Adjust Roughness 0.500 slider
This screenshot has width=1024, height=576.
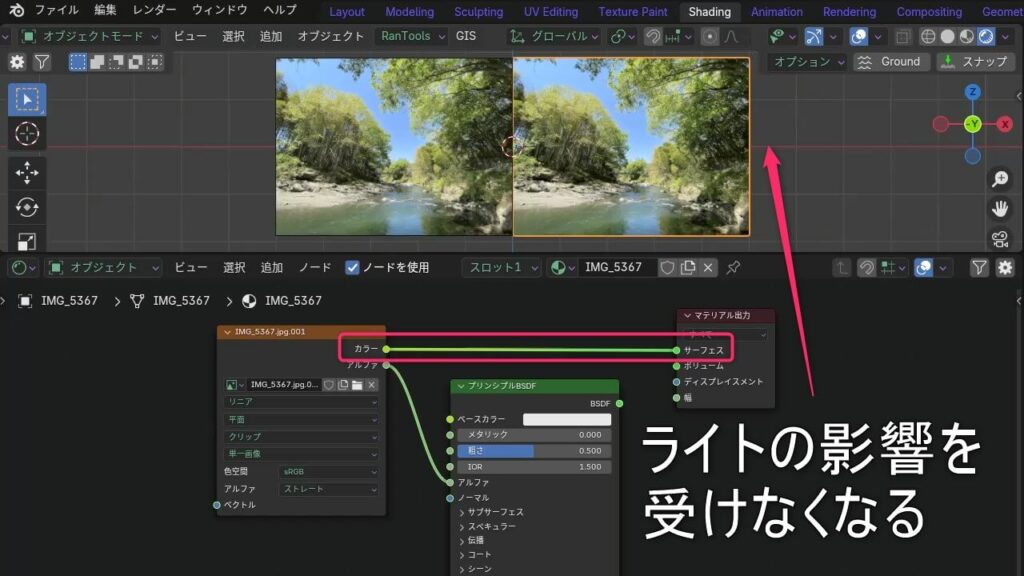pos(534,451)
